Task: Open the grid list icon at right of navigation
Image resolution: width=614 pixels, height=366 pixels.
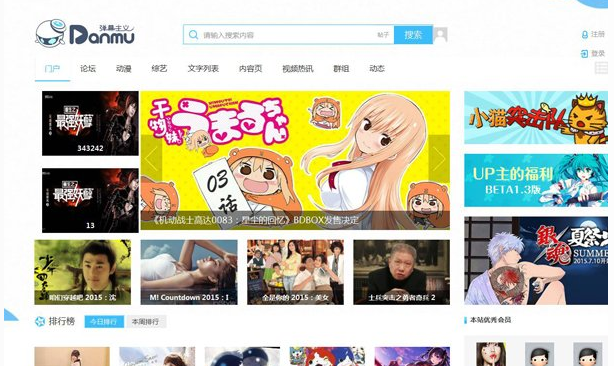Action: coord(601,68)
